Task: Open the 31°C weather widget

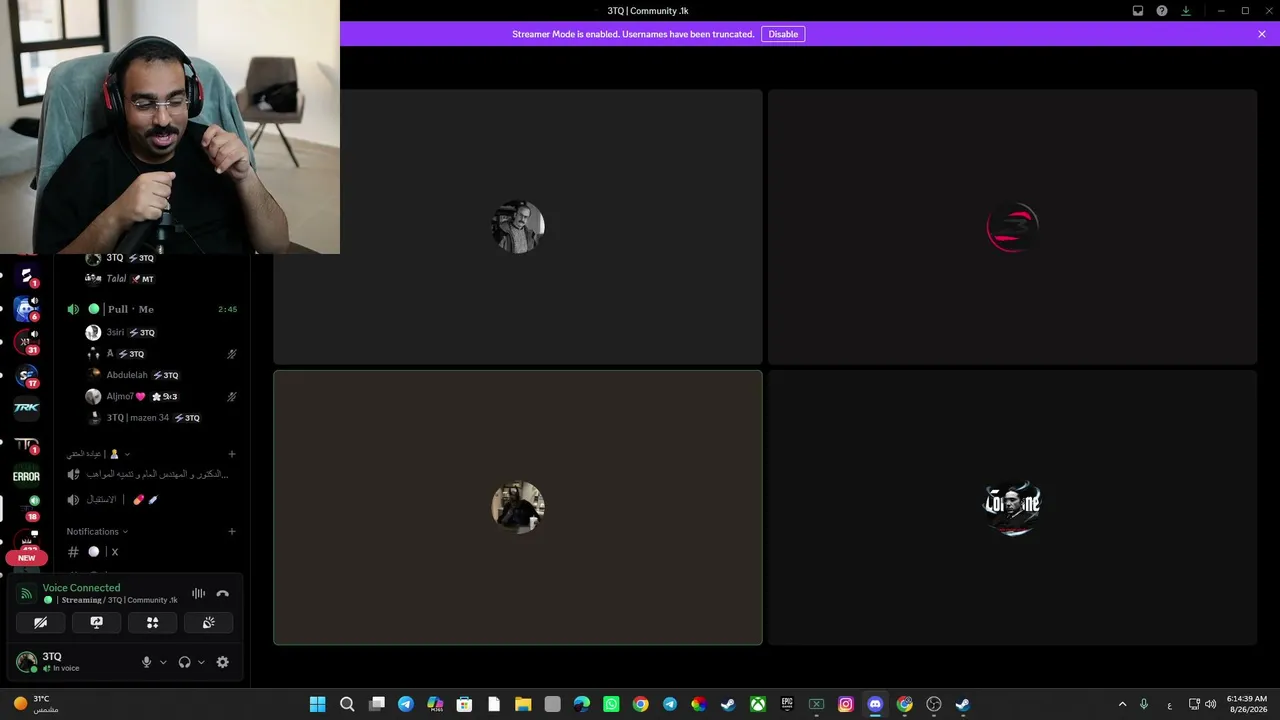Action: tap(36, 704)
